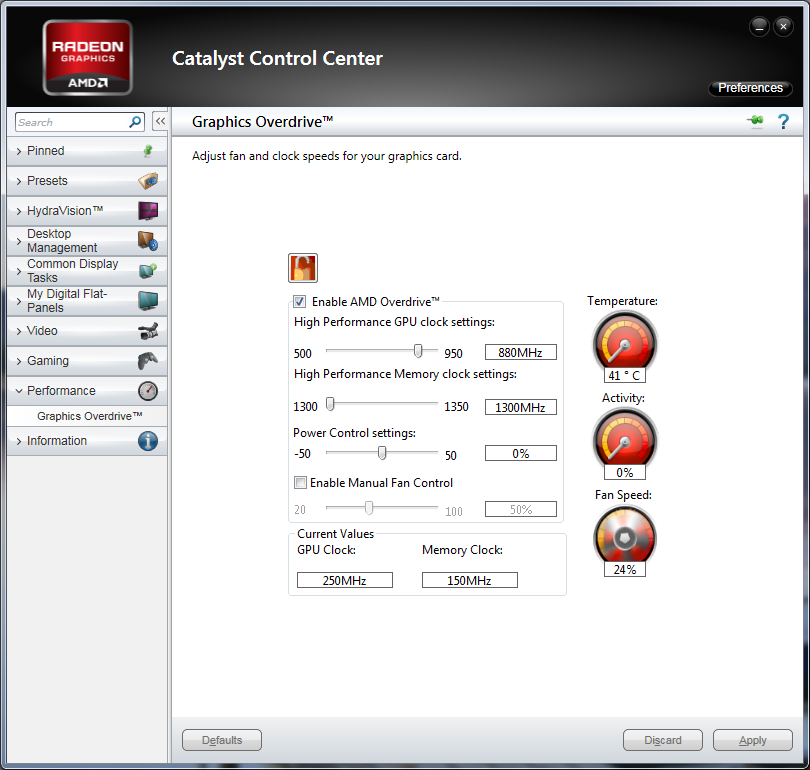The image size is (810, 770).
Task: Click the search magnifier icon
Action: tap(135, 122)
